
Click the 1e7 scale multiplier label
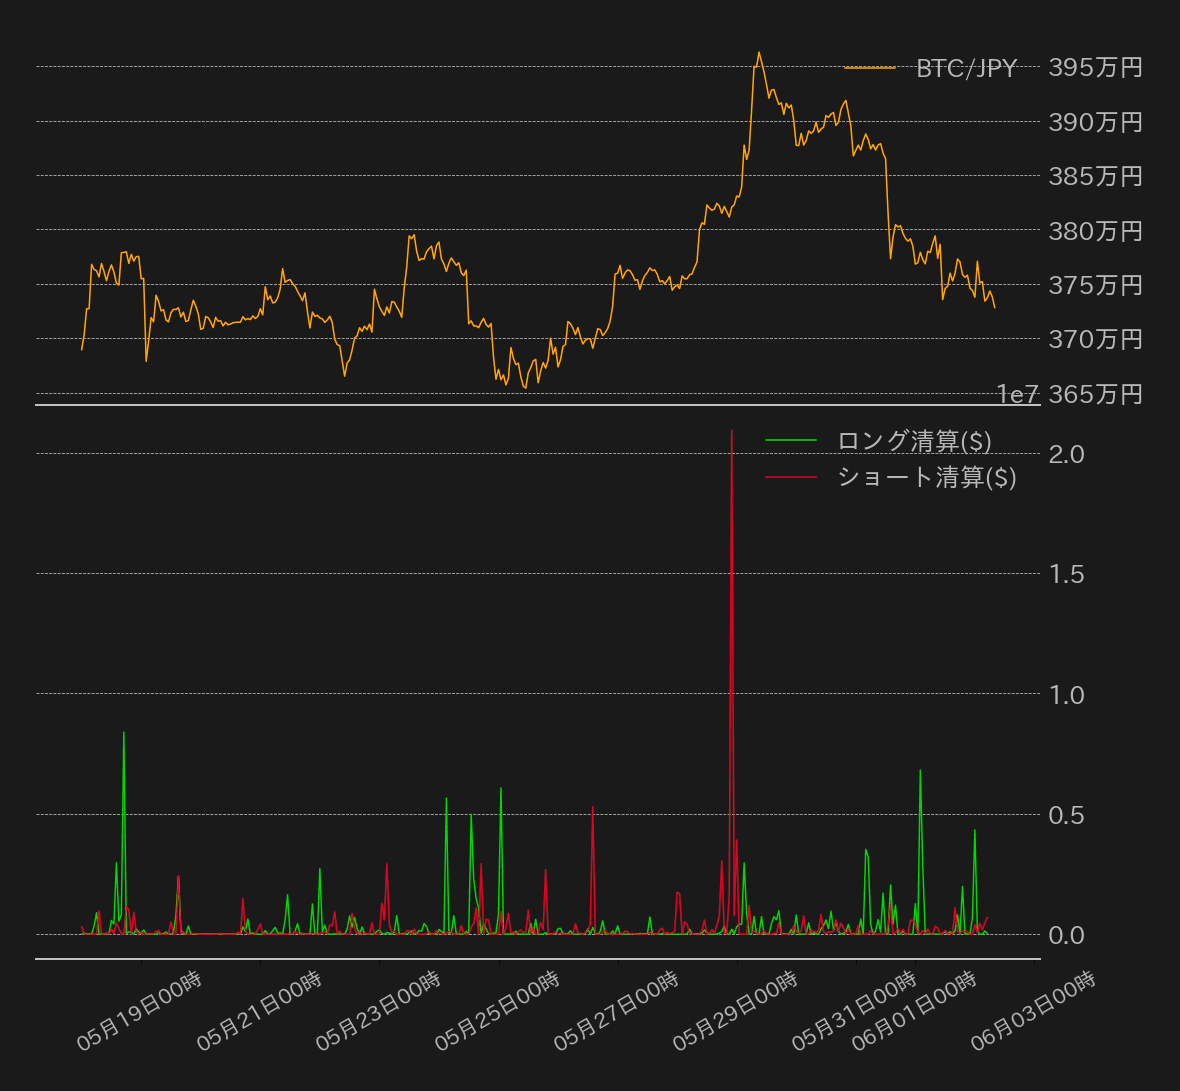point(1017,394)
